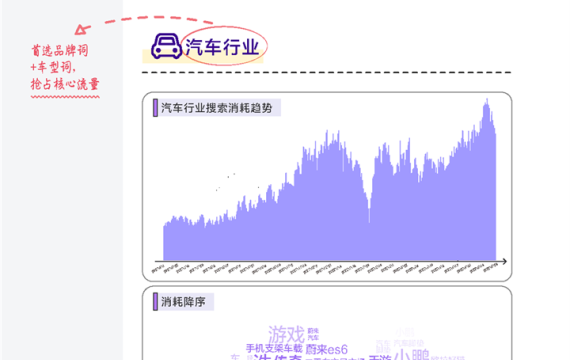The width and height of the screenshot is (570, 360).
Task: Click the red note line +车型词
Action: [x=53, y=67]
